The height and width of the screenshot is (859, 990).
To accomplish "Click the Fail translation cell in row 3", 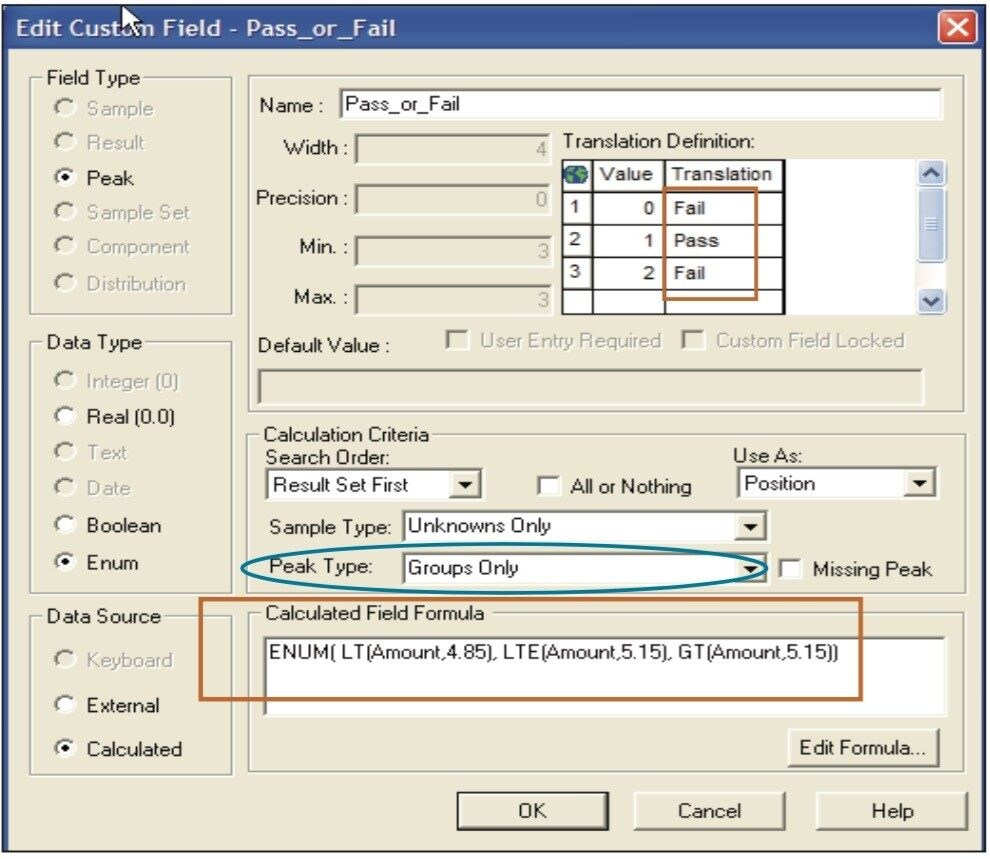I will 724,273.
